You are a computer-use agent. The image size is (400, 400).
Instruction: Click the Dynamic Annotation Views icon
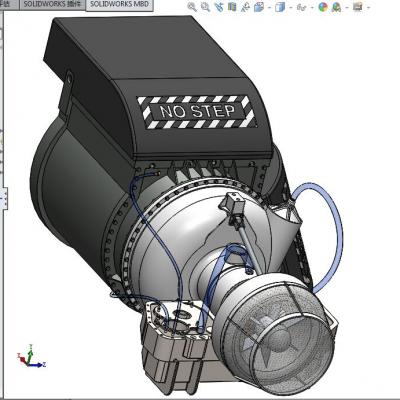pos(245,7)
